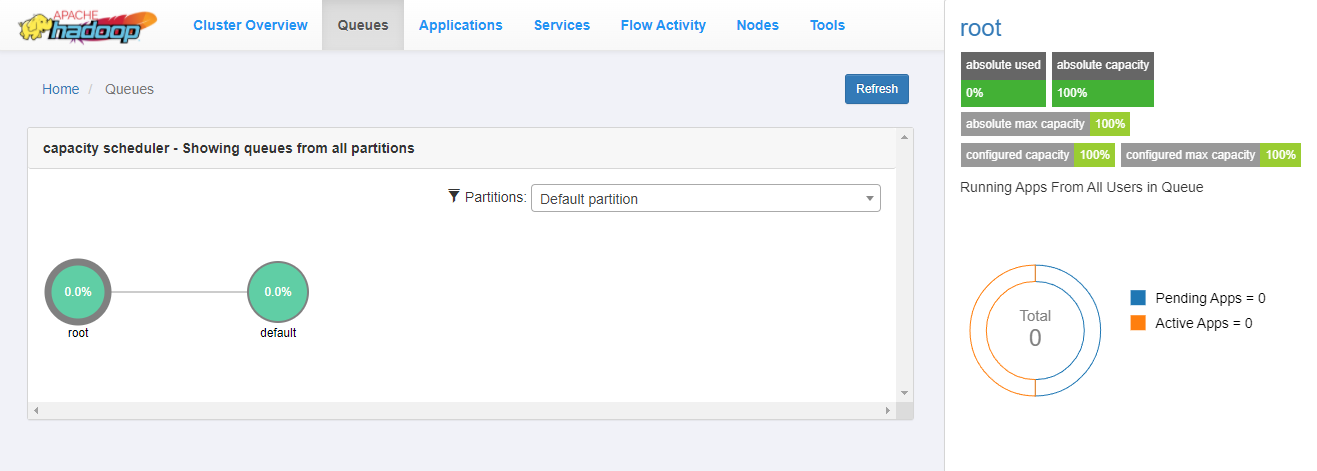The width and height of the screenshot is (1317, 471).
Task: Switch to the Applications tab
Action: pos(461,25)
